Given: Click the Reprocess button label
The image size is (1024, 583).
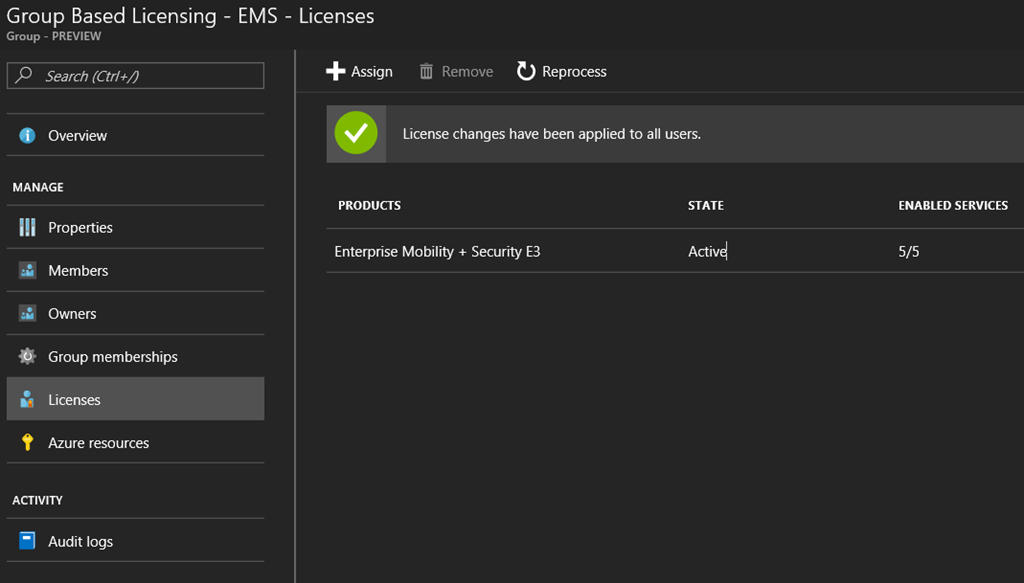Looking at the screenshot, I should click(x=574, y=72).
